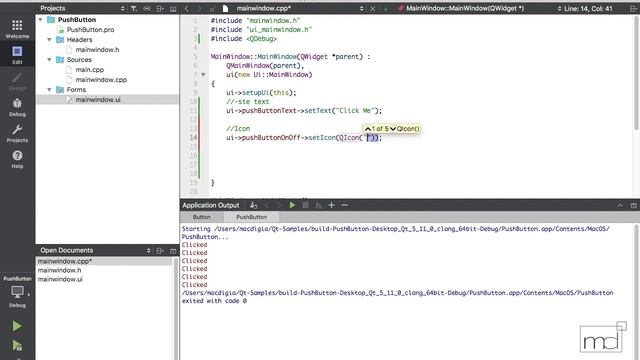Show next QIcon() overload in tooltip

(x=393, y=129)
